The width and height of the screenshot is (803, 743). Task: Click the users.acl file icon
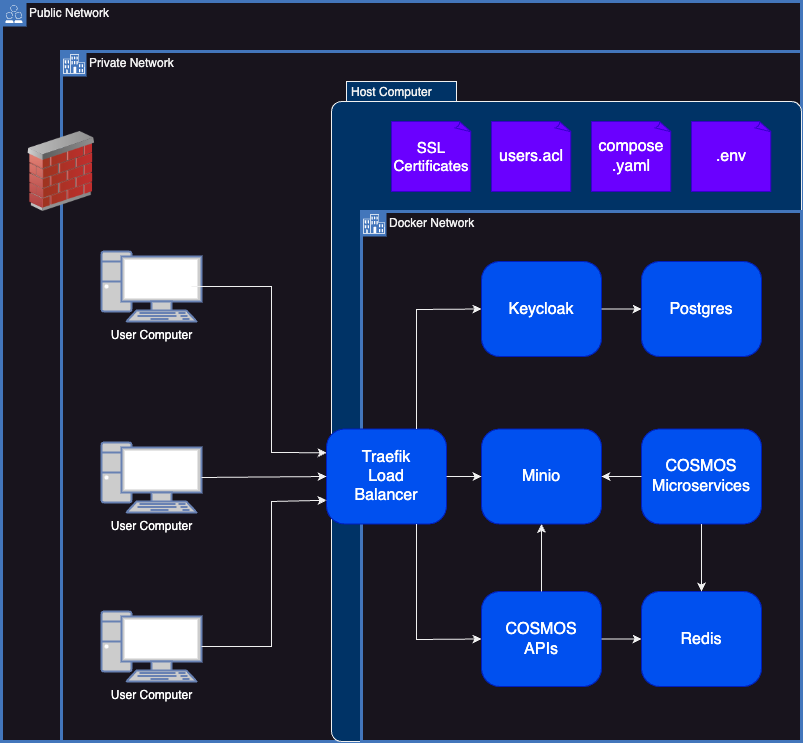pyautogui.click(x=531, y=157)
